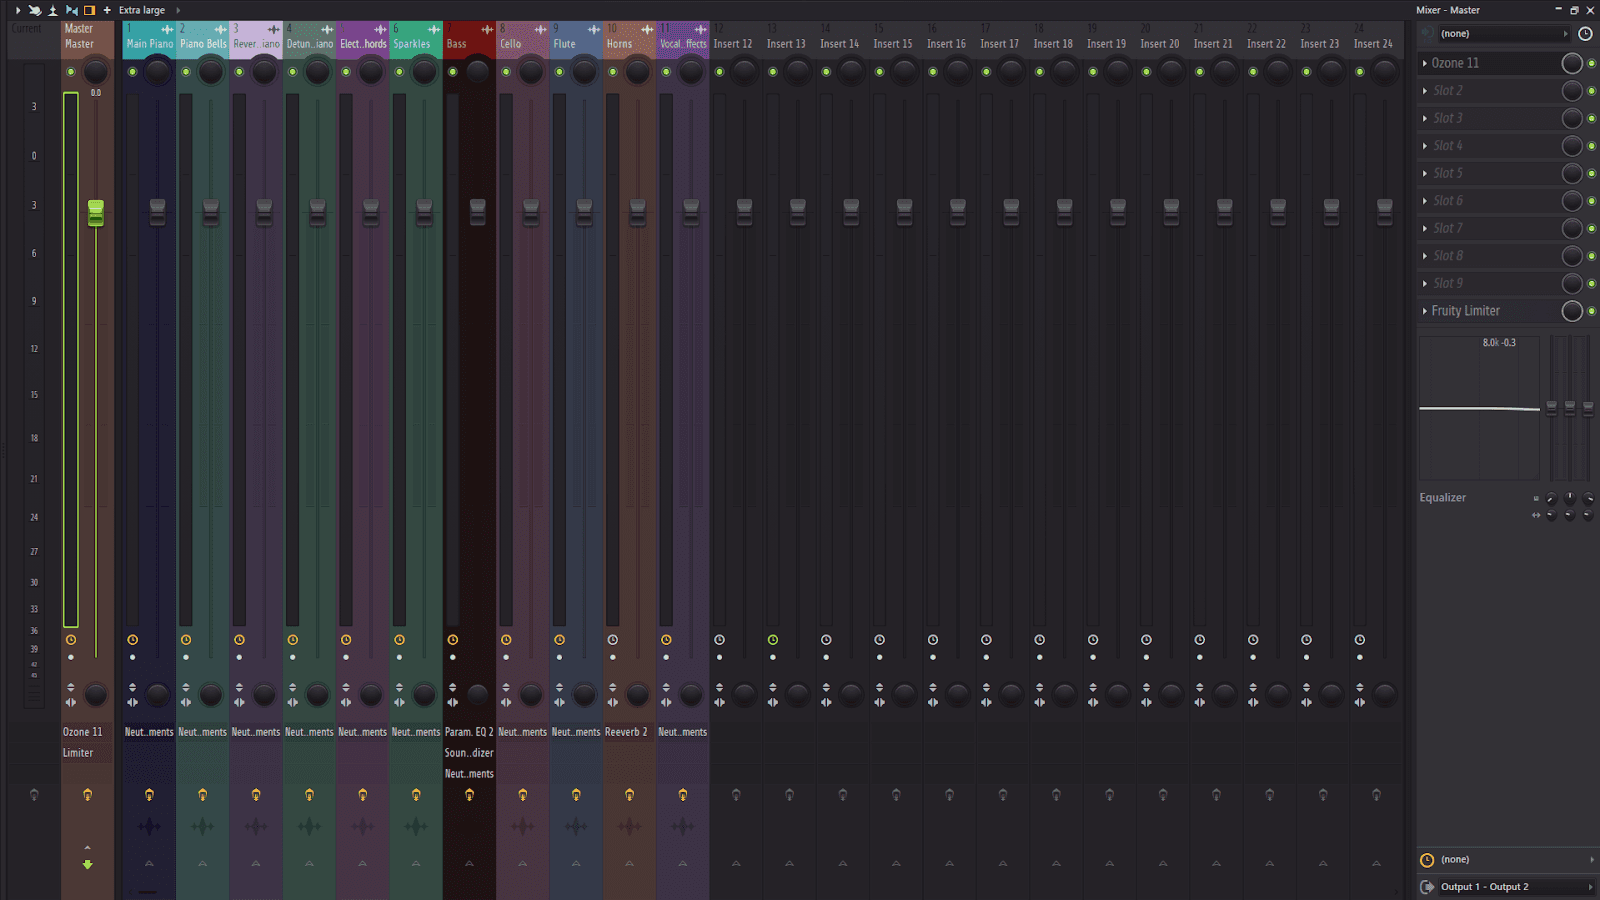The height and width of the screenshot is (900, 1600).
Task: Open the mixer options menu arrow
Action: (17, 10)
